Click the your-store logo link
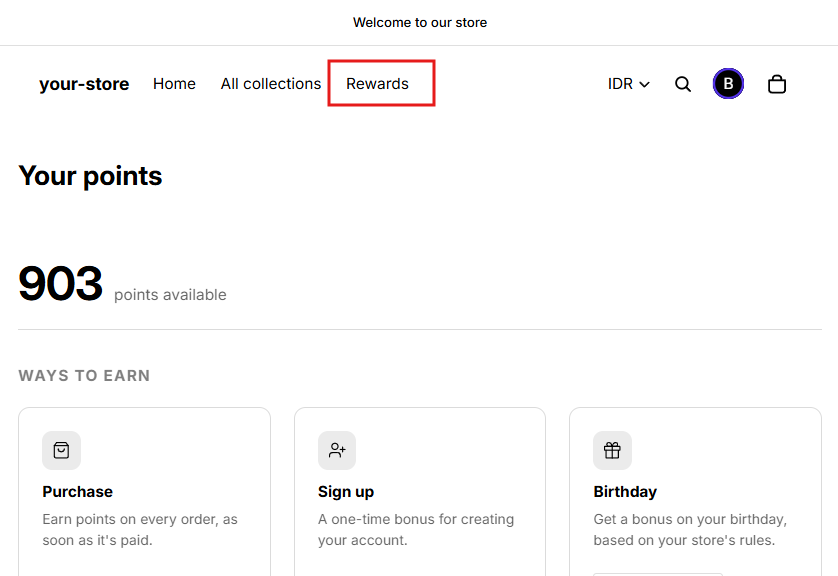 point(84,84)
